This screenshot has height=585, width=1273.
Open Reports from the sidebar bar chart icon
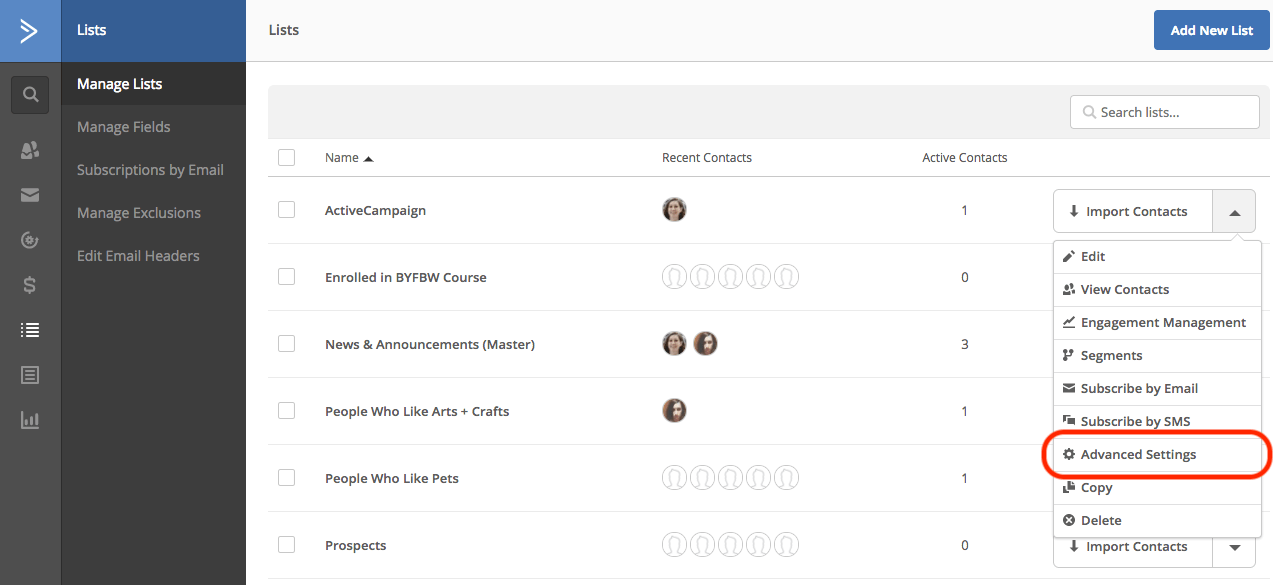coord(30,420)
